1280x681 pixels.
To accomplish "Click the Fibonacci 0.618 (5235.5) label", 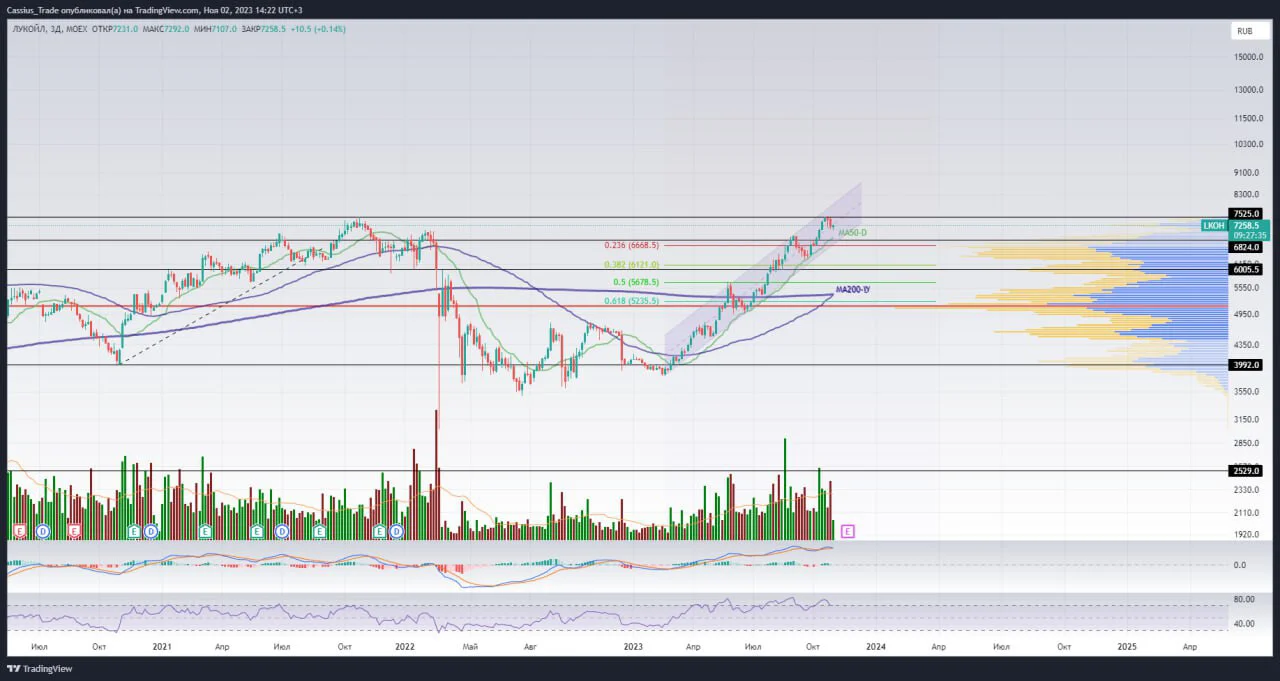I will coord(631,301).
